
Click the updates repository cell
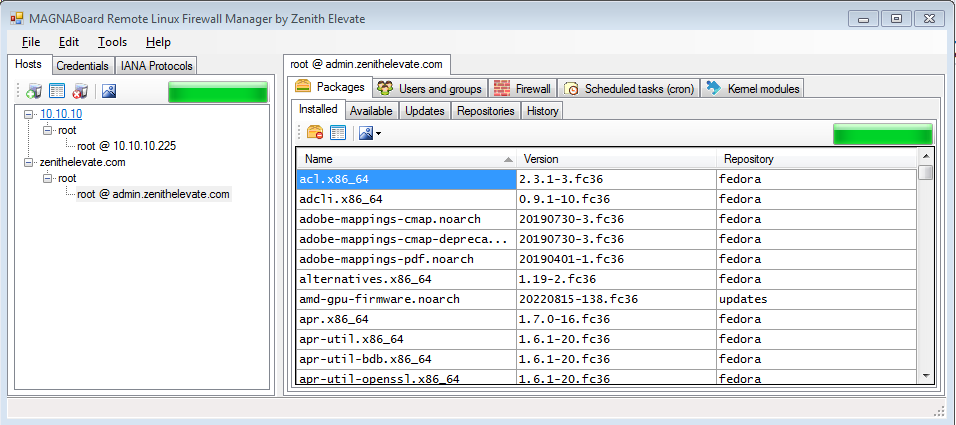point(816,299)
